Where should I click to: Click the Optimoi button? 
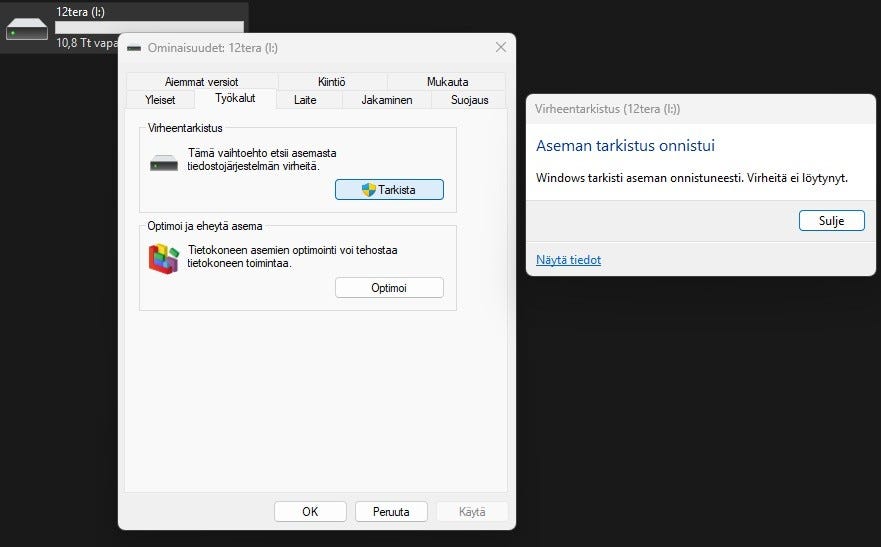(389, 288)
